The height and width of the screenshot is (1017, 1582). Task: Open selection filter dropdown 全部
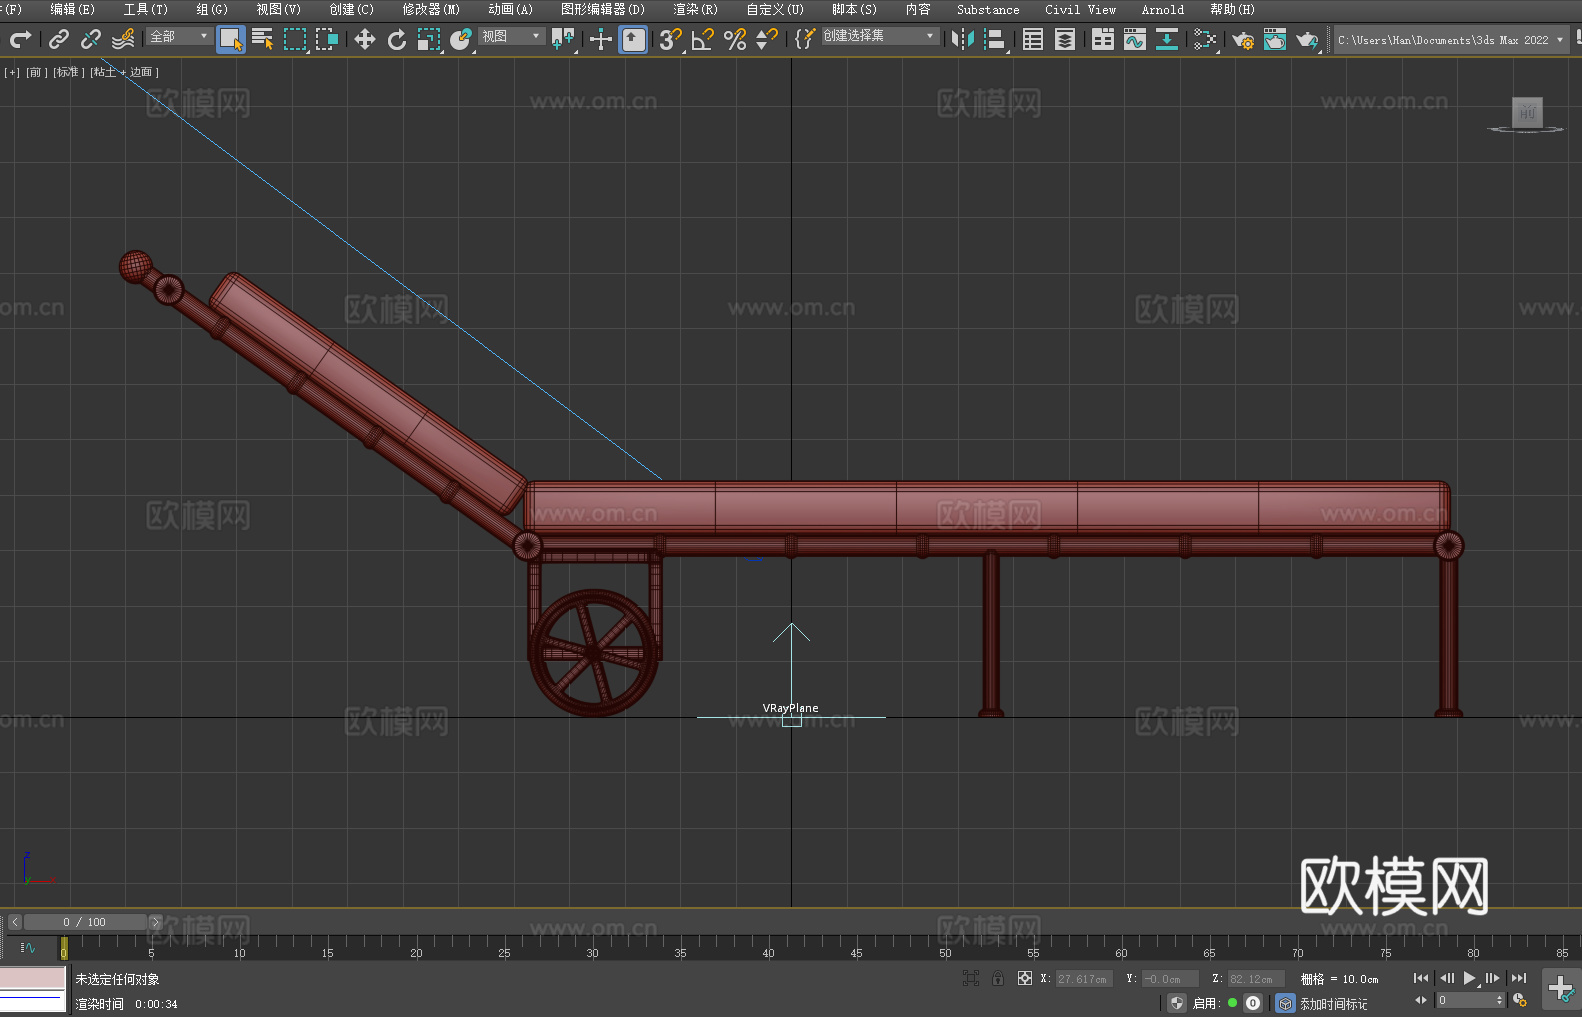coord(179,36)
